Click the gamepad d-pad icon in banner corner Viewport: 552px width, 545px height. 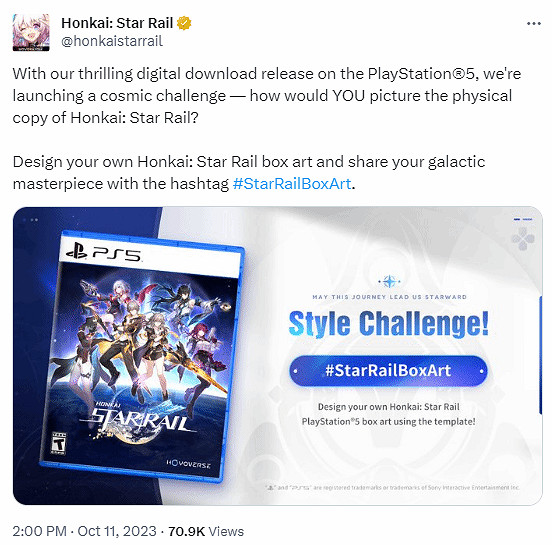pos(523,239)
